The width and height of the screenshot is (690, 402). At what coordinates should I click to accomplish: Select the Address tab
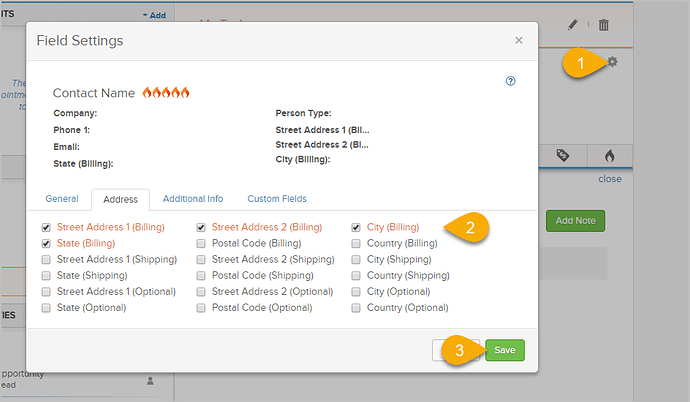[121, 200]
